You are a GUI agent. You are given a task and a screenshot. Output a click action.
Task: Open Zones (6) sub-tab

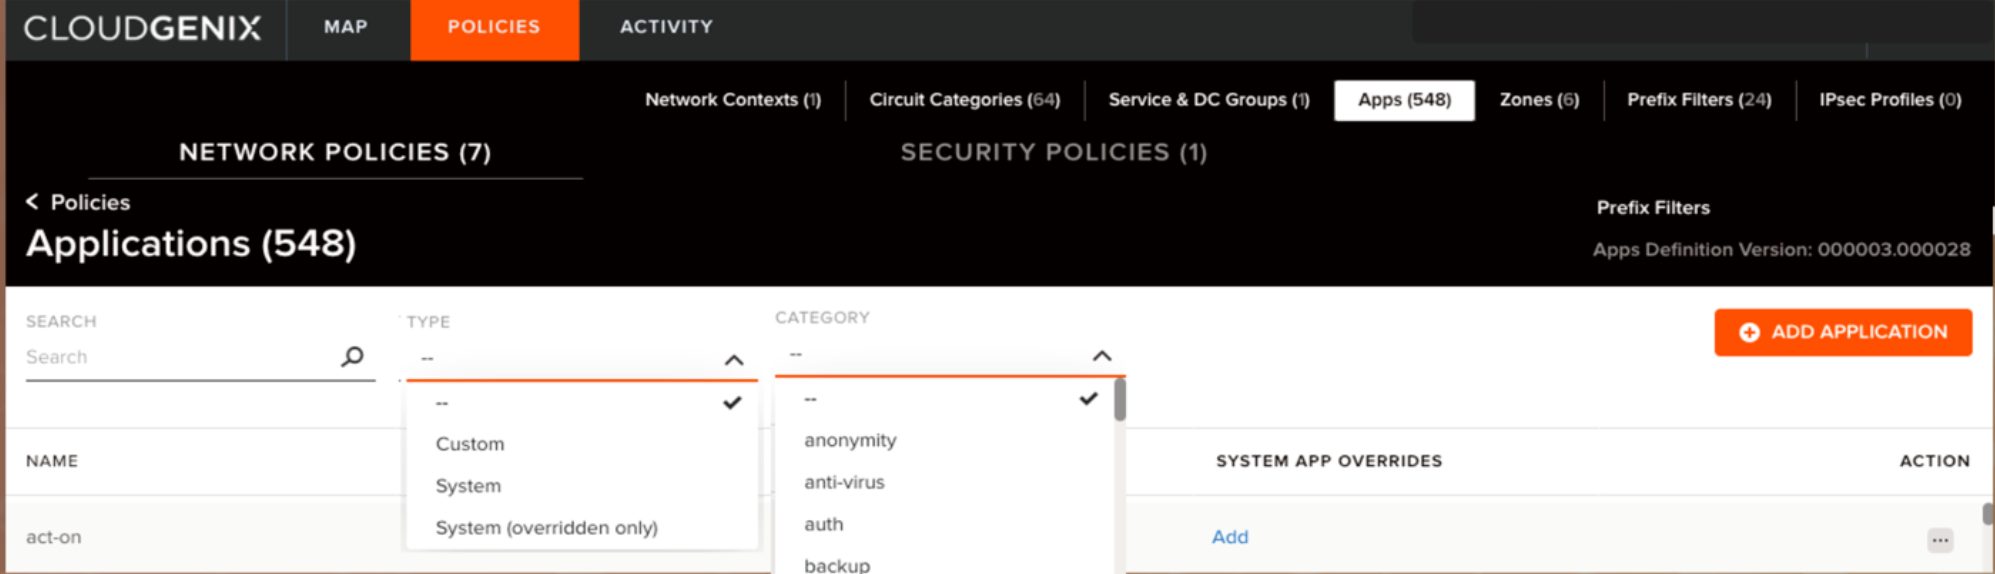[x=1538, y=100]
